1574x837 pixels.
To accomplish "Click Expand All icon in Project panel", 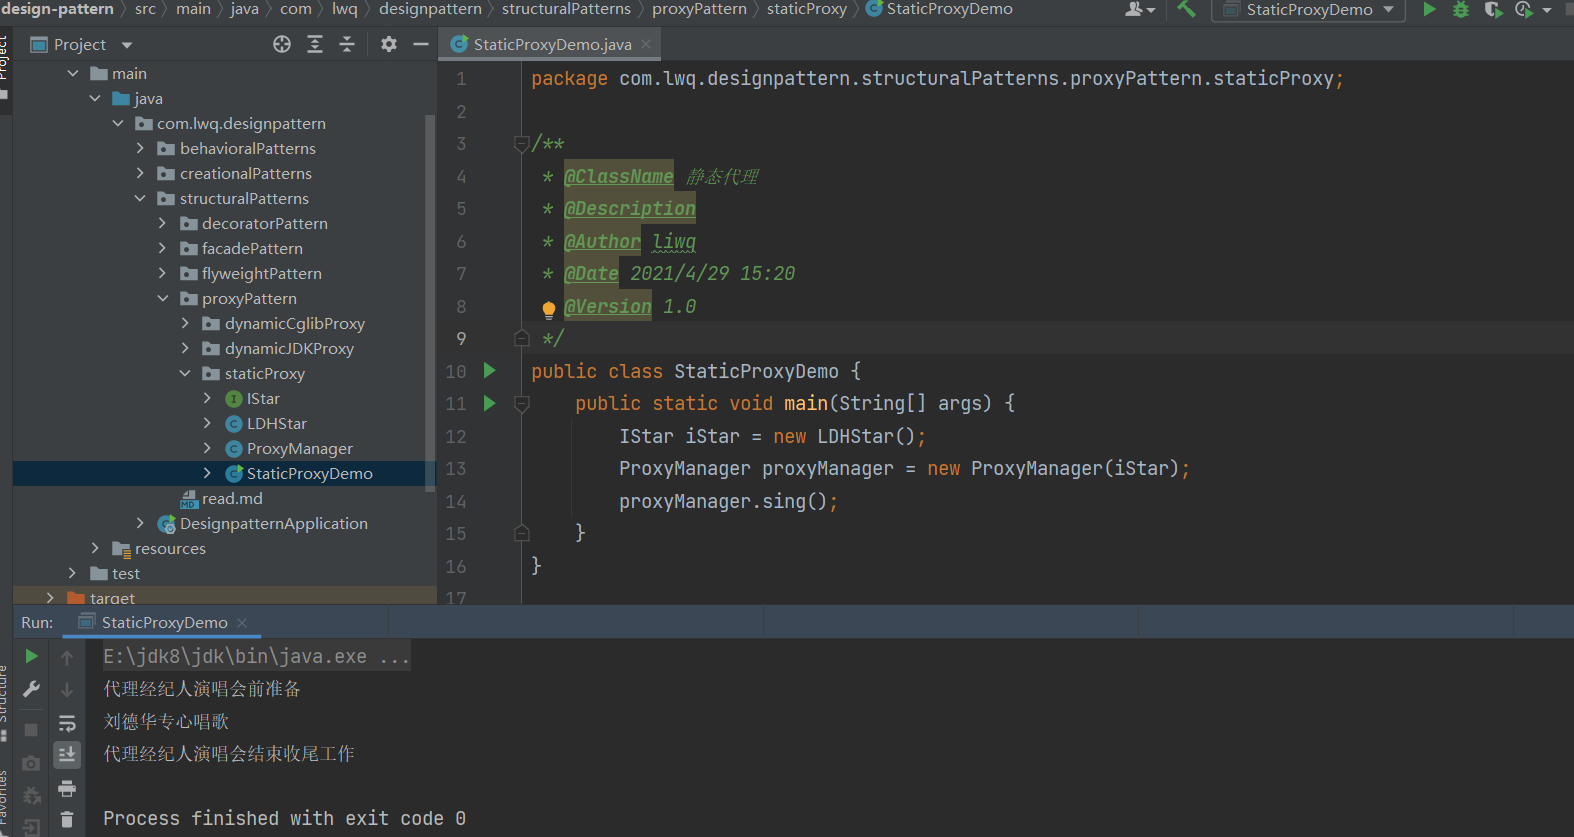I will (x=315, y=44).
